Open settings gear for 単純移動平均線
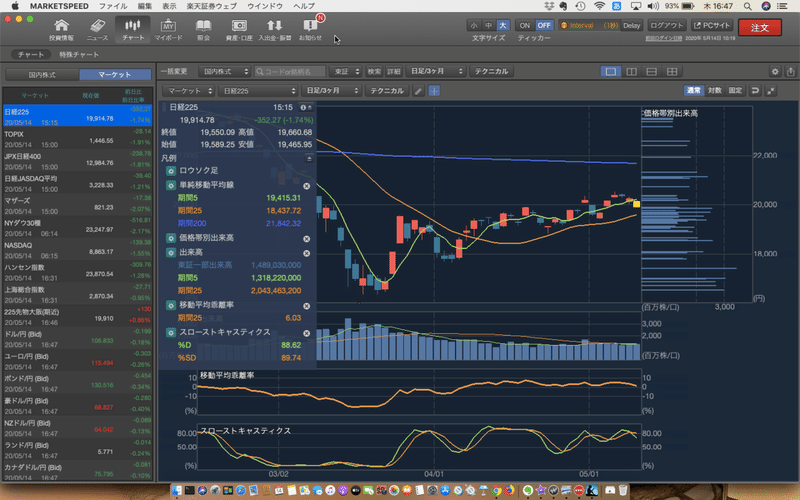 coord(171,185)
